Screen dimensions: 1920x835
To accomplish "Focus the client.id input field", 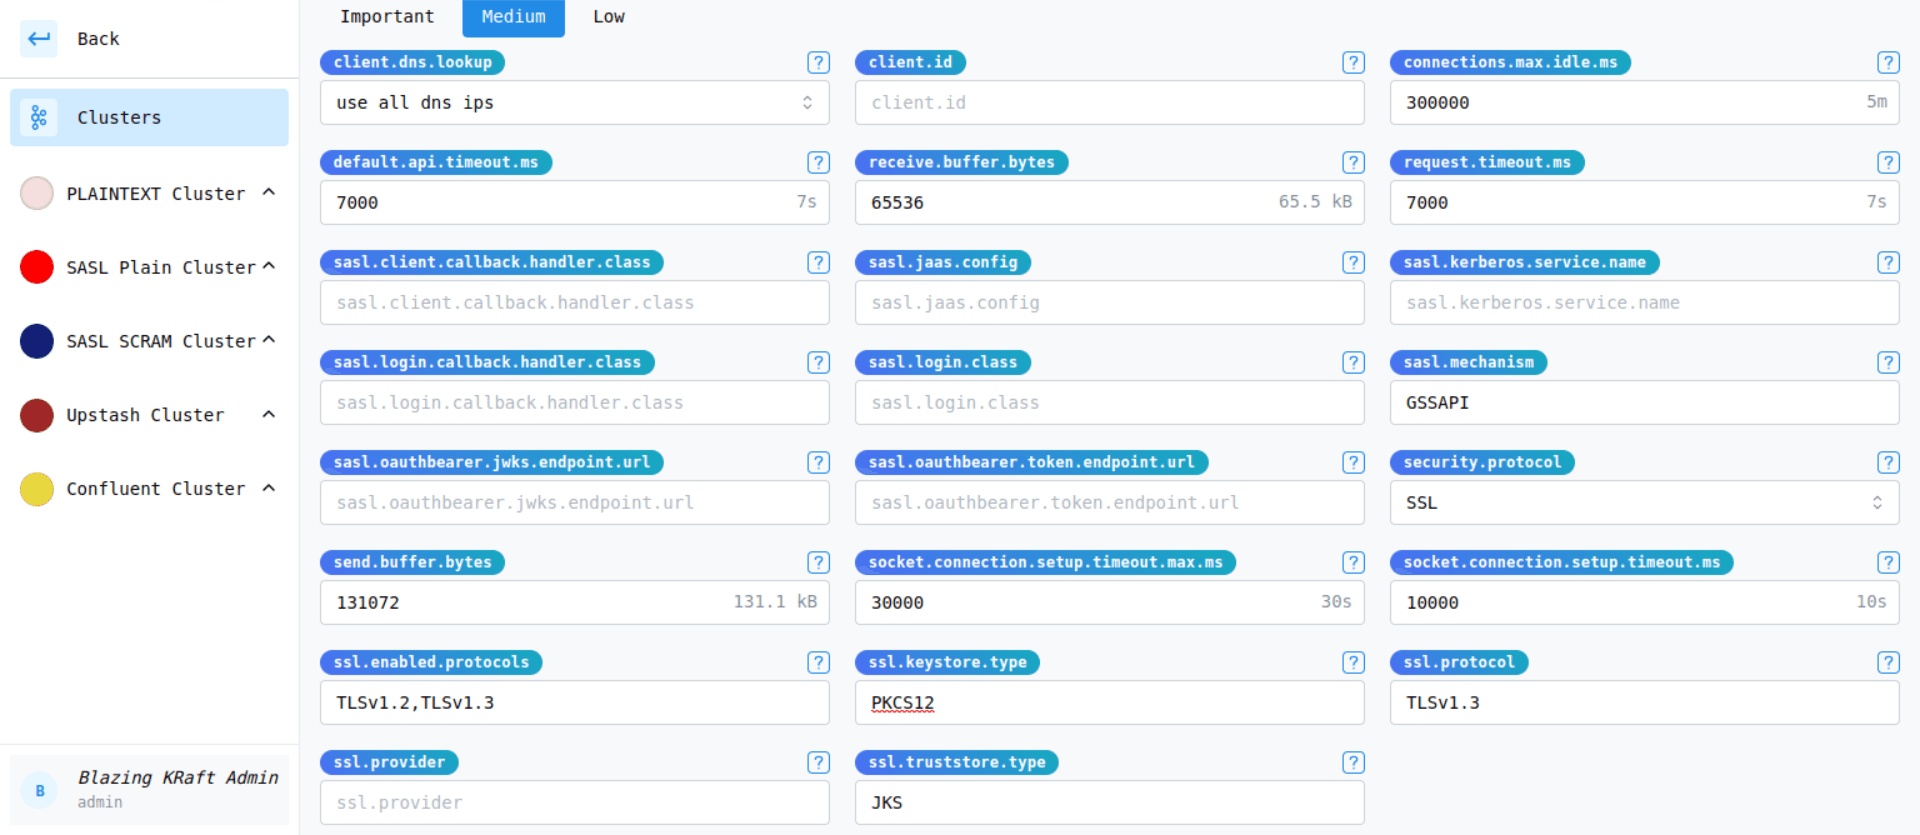I will coord(1110,102).
